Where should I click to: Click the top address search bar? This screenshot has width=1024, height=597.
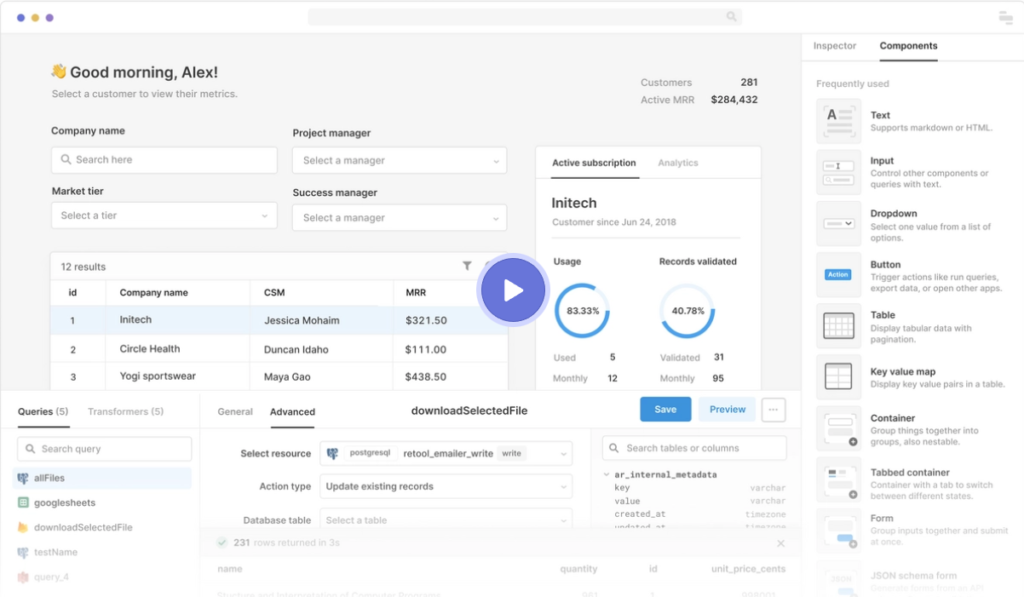(x=524, y=16)
